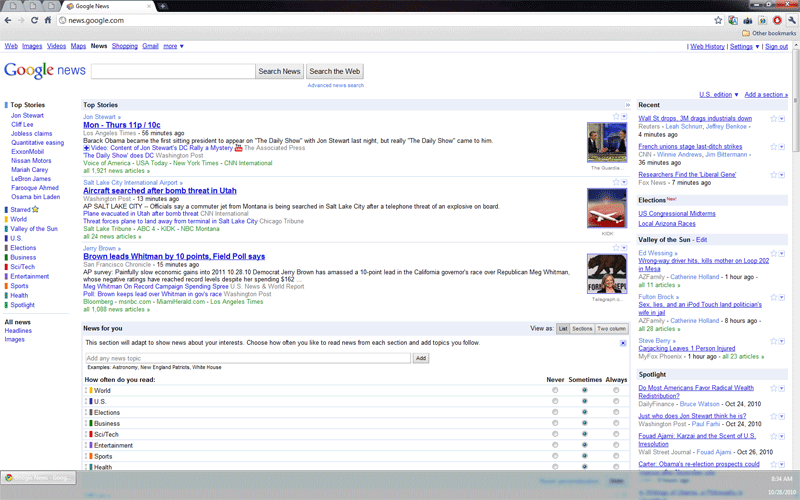This screenshot has height=500, width=800.
Task: Open options dropdown for Aircraft searched story
Action: [623, 182]
